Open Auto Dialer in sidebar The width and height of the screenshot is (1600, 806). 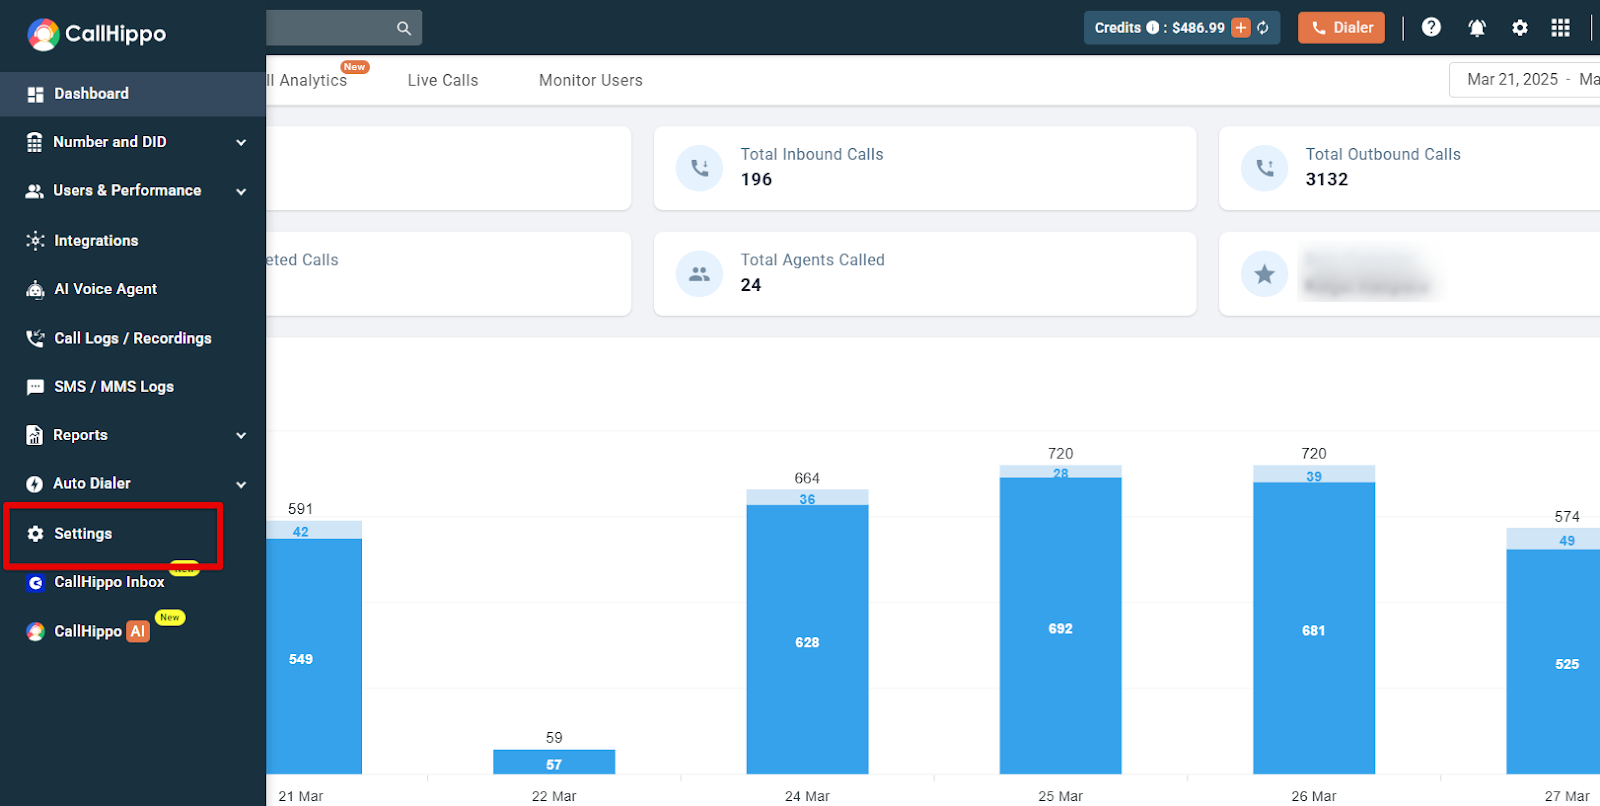click(x=133, y=484)
